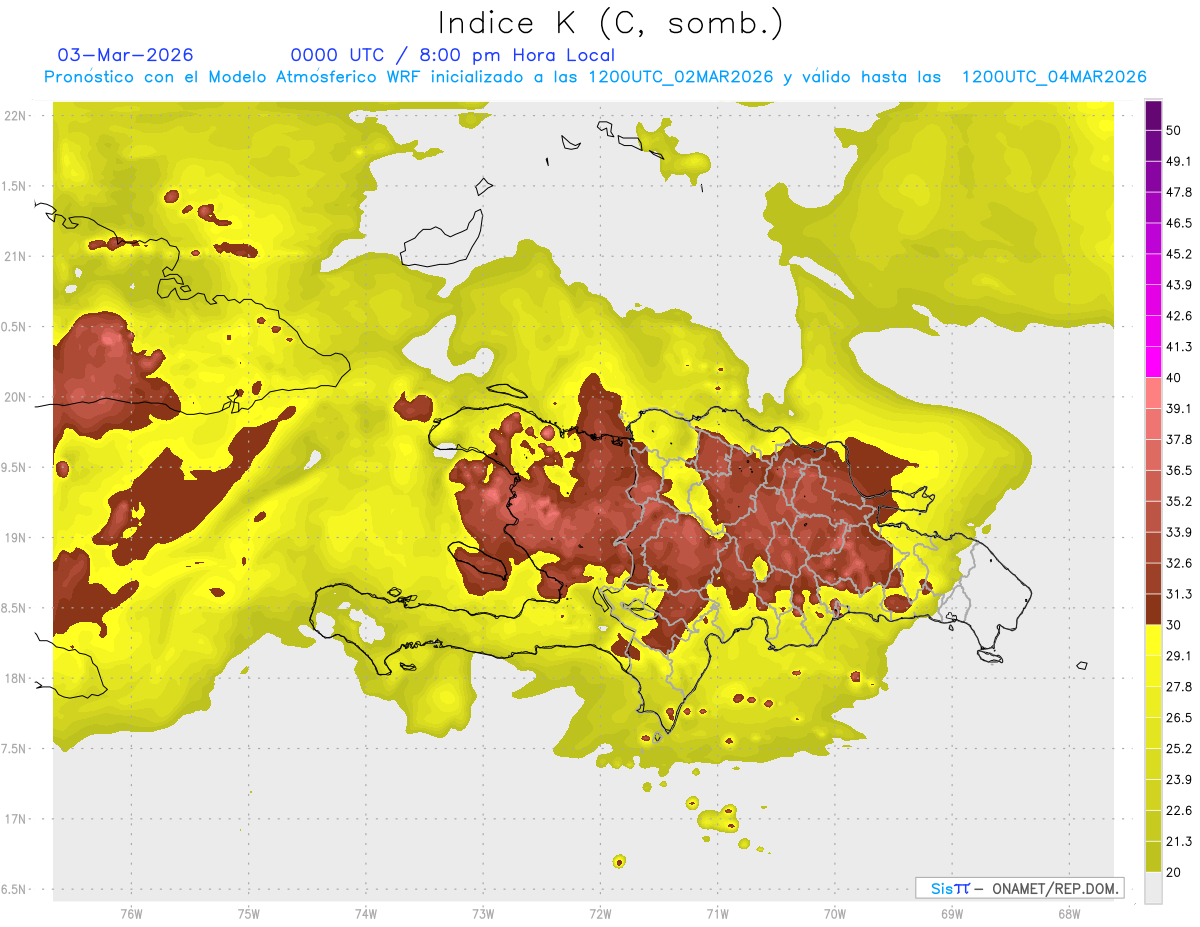Screen dimensions: 1200x927
Task: Click the '22N' latitude axis label
Action: [15, 116]
